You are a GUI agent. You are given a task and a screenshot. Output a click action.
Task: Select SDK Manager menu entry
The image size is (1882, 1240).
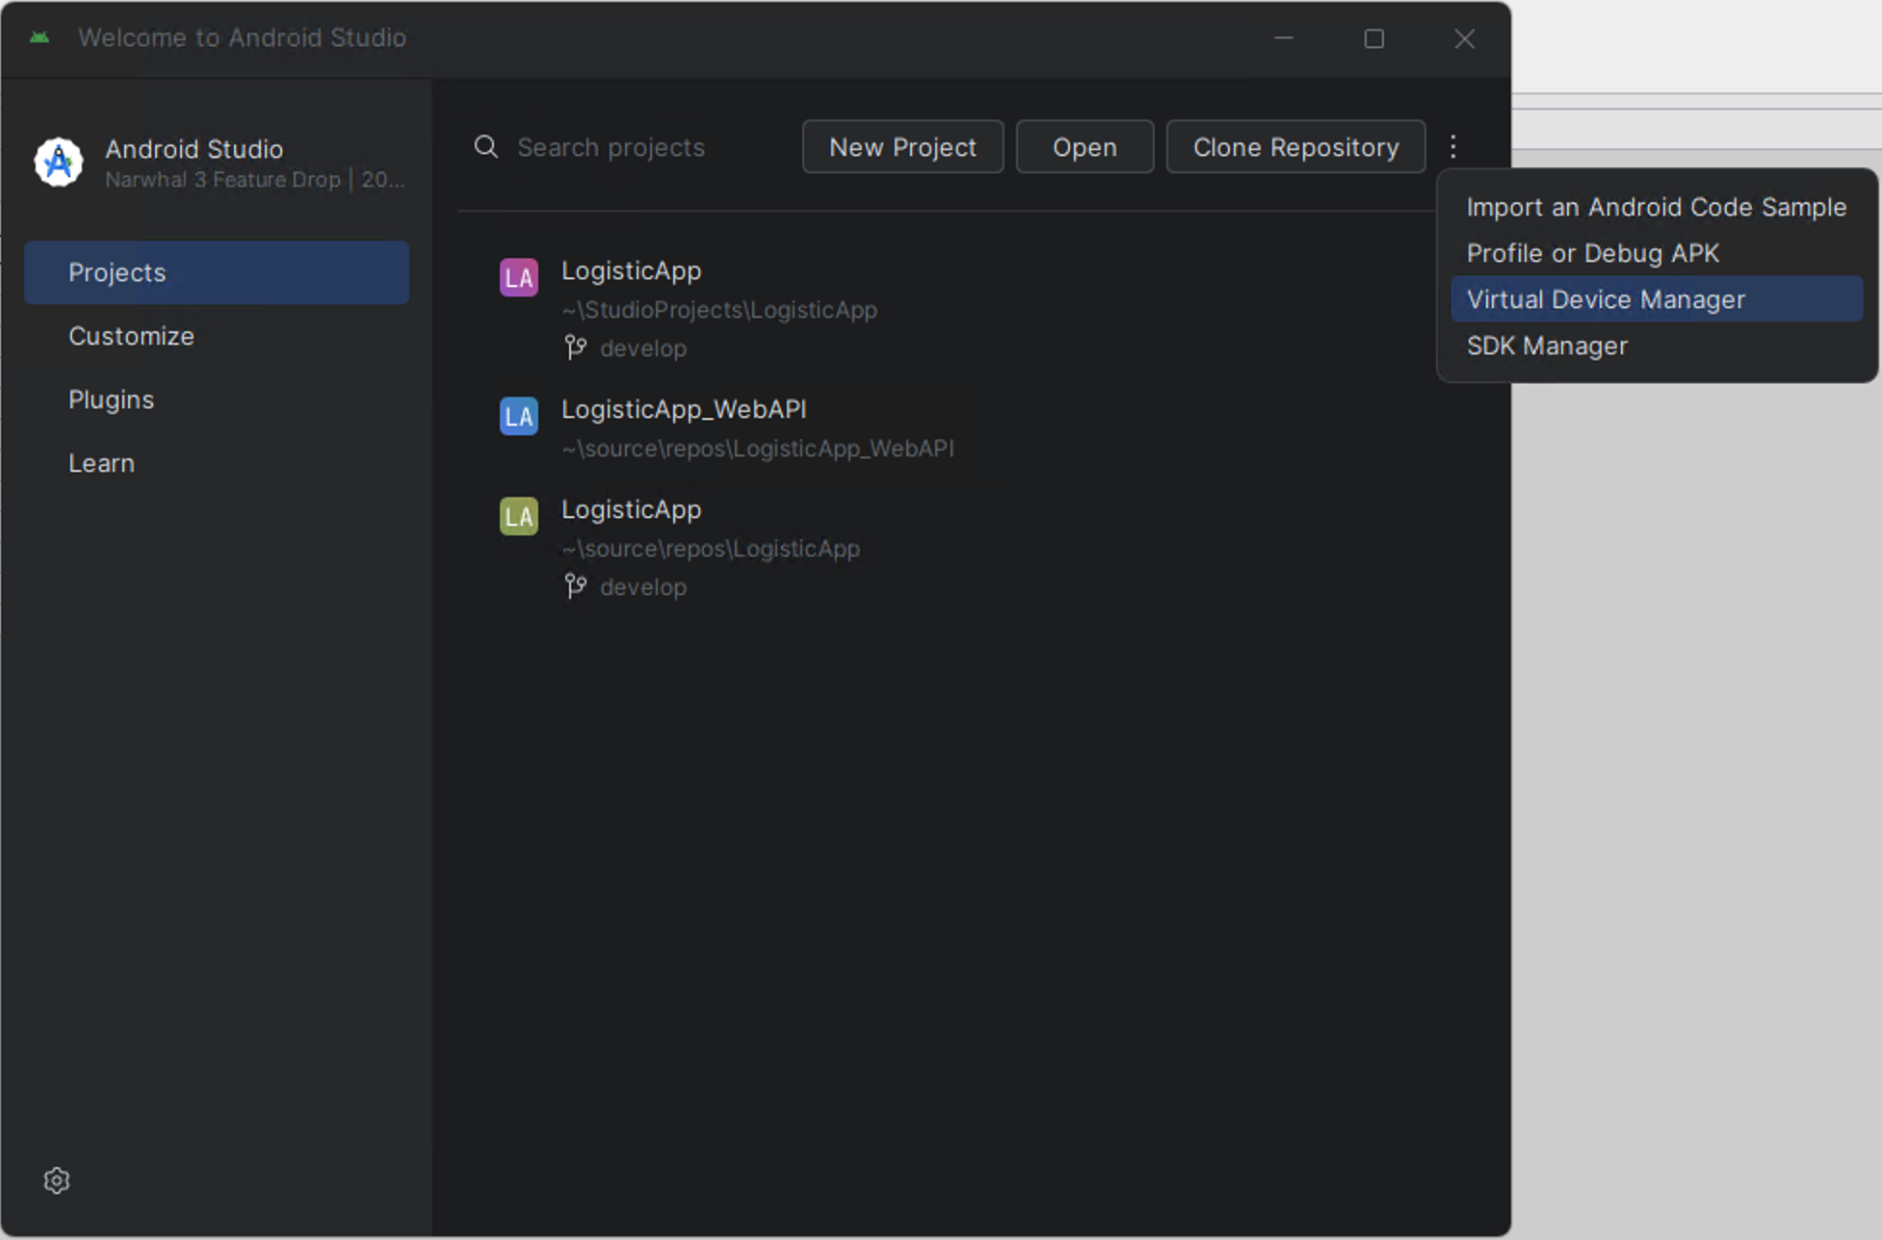point(1547,346)
